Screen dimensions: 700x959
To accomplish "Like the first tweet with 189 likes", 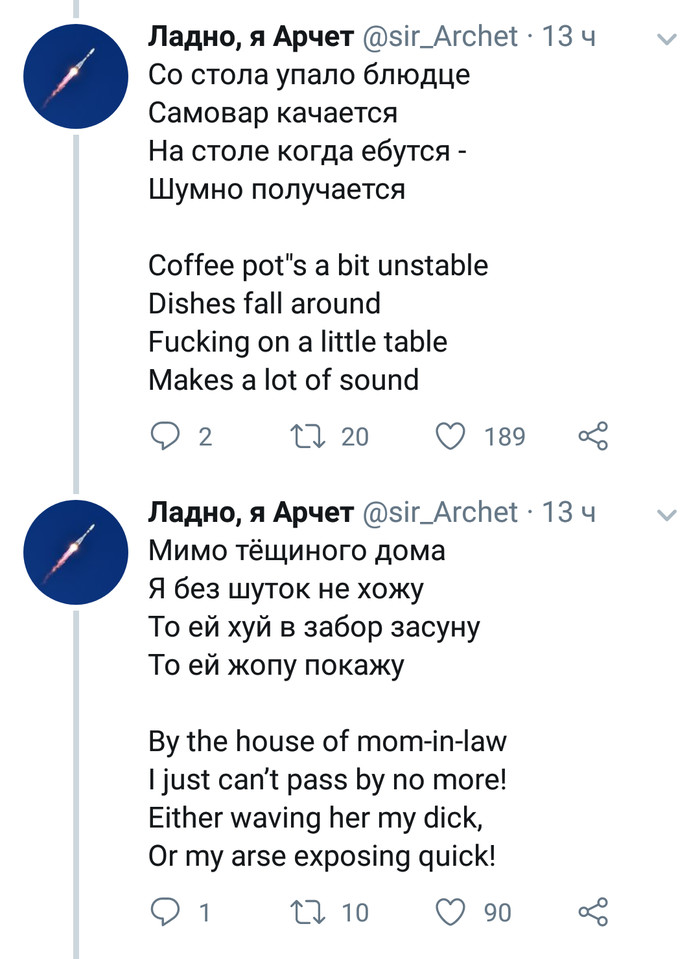I will [452, 436].
